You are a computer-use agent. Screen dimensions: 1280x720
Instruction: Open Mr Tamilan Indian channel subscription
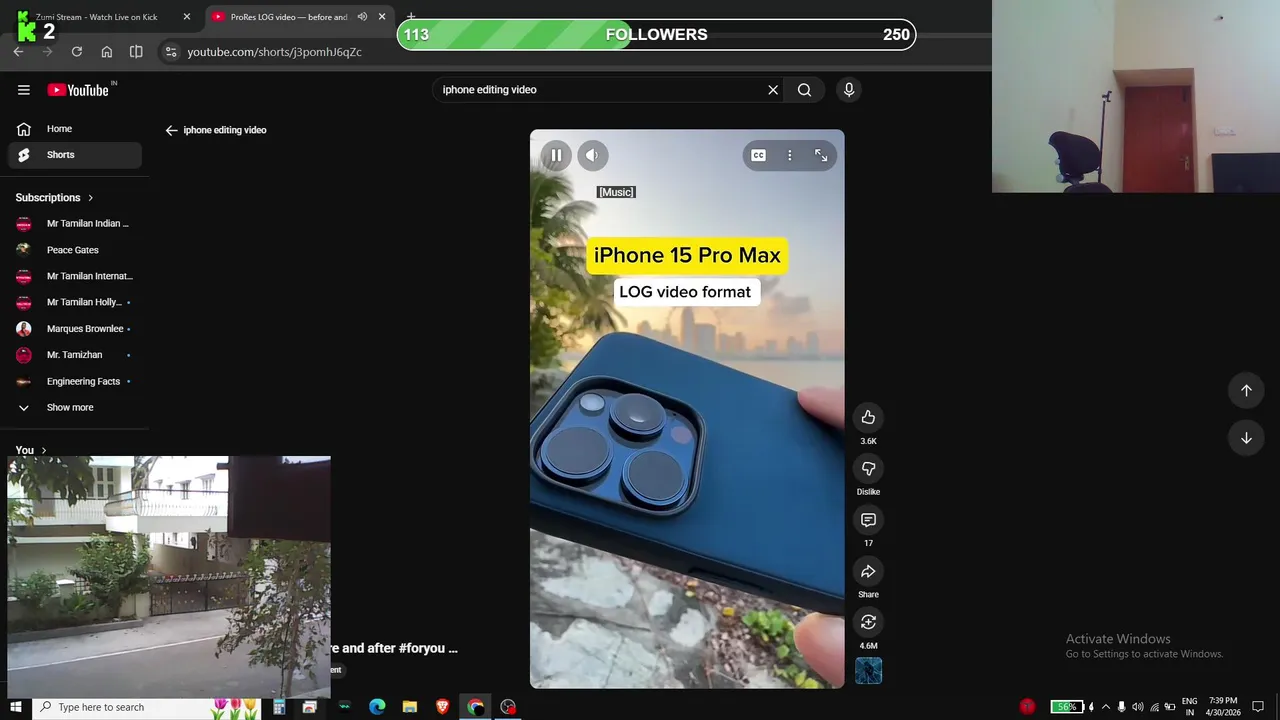point(75,224)
